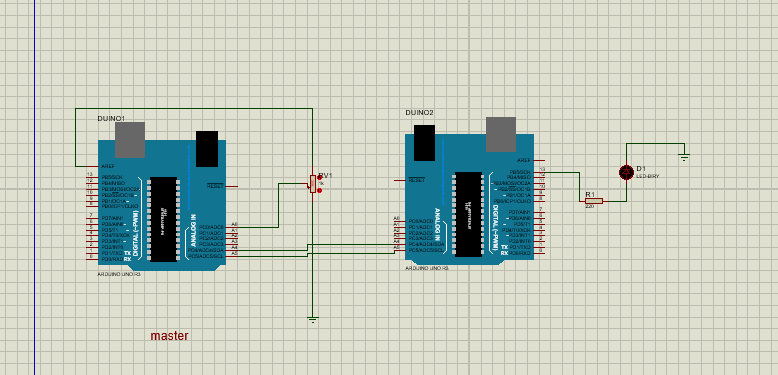Select the R1 resistor body
This screenshot has width=778, height=375.
[594, 201]
